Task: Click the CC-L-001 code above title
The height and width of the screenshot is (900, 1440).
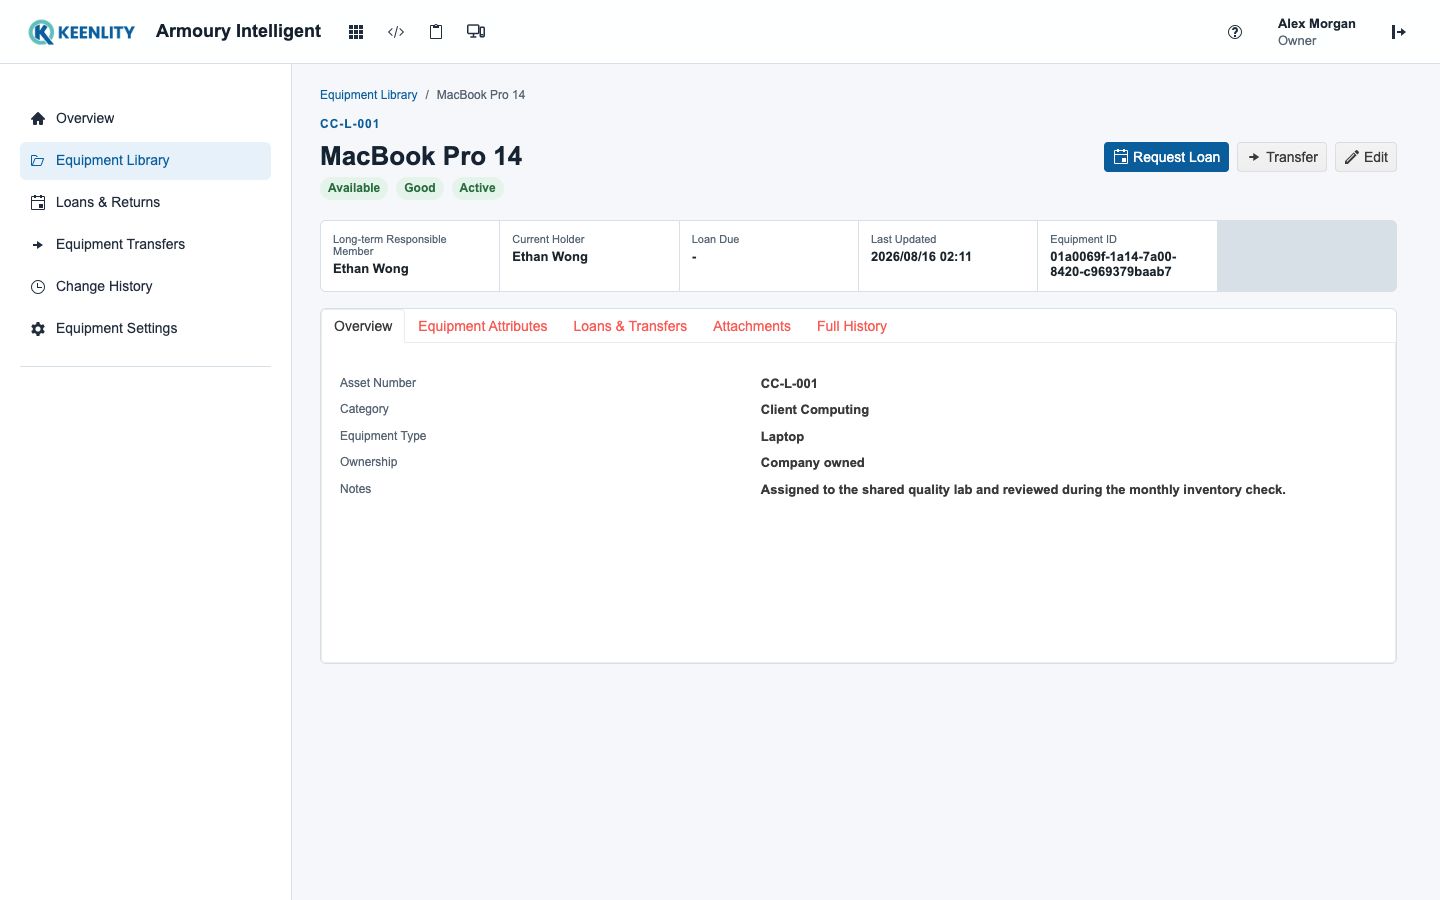Action: click(350, 124)
